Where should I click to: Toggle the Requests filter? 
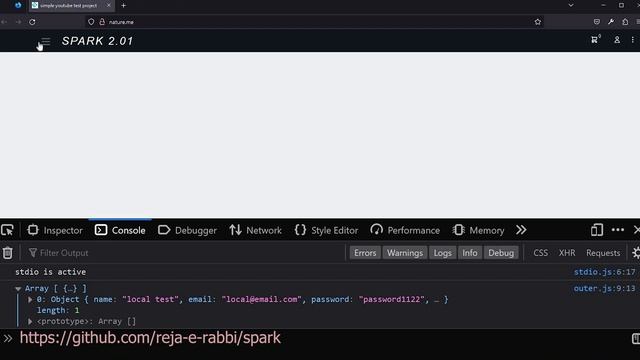pyautogui.click(x=603, y=253)
